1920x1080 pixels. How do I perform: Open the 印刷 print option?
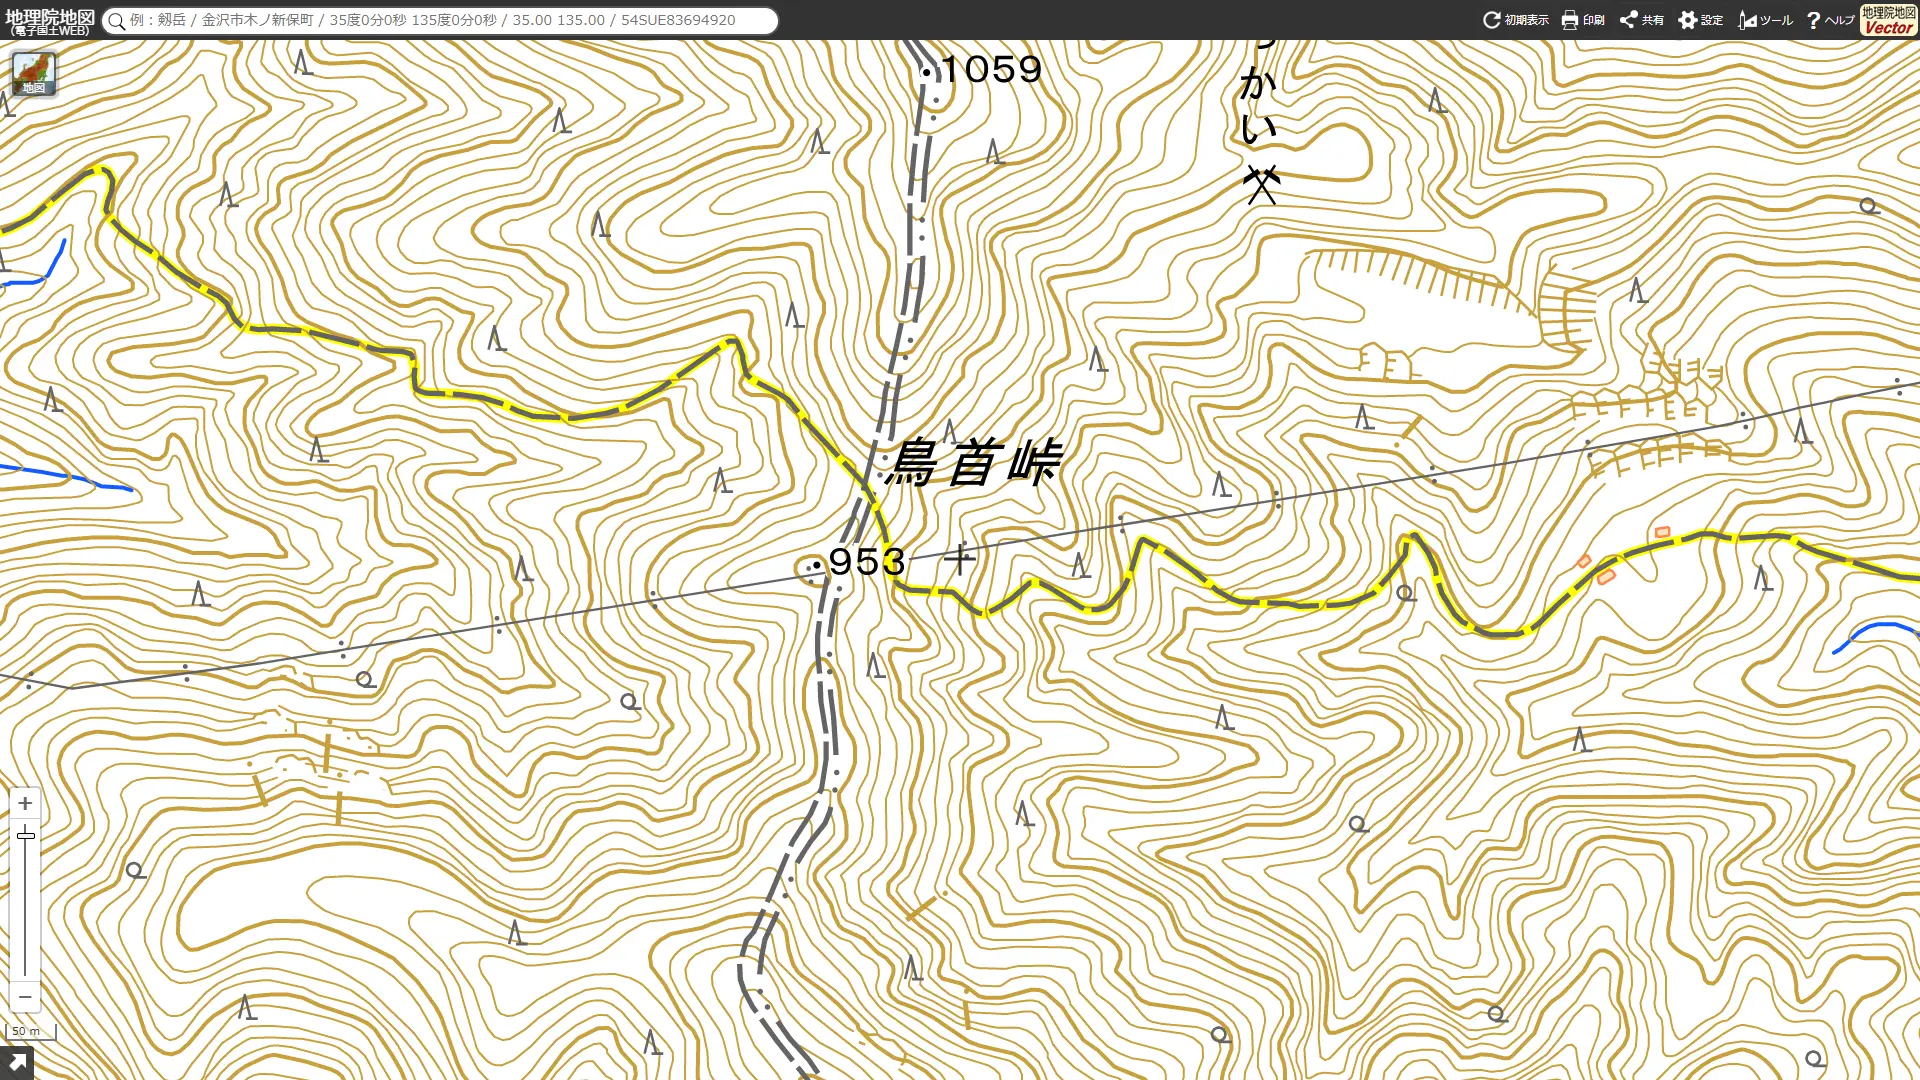pyautogui.click(x=1583, y=20)
